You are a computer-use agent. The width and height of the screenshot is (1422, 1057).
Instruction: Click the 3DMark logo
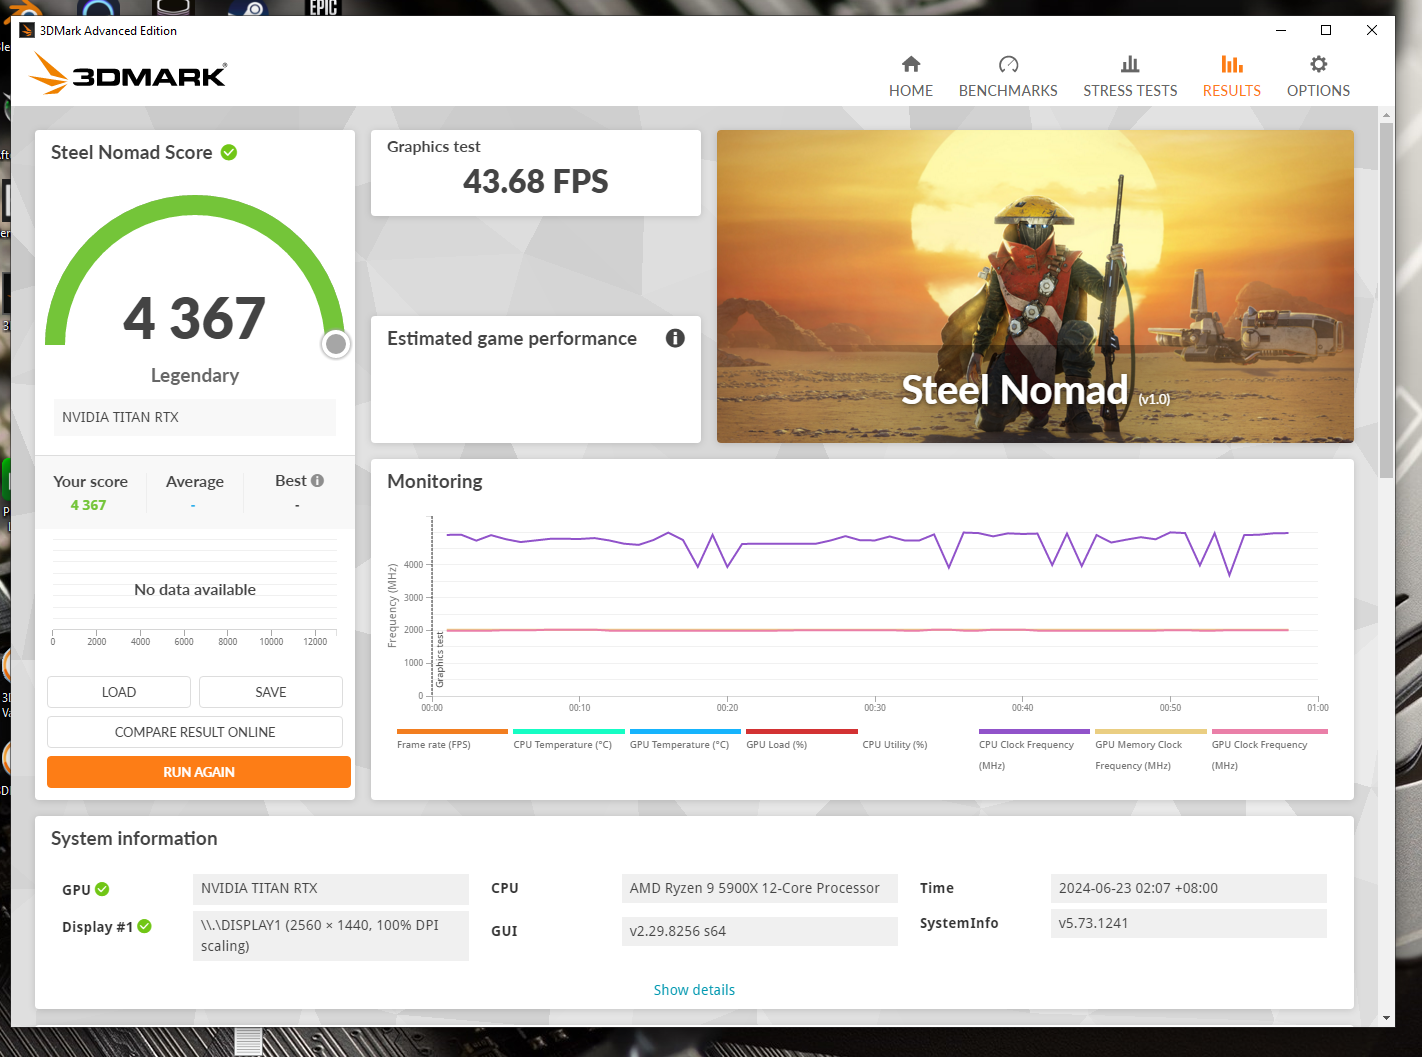coord(128,73)
